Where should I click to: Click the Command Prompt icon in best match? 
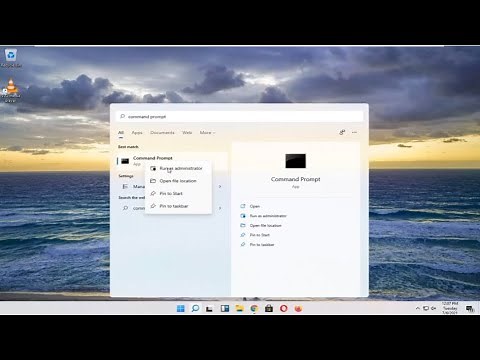click(x=125, y=161)
